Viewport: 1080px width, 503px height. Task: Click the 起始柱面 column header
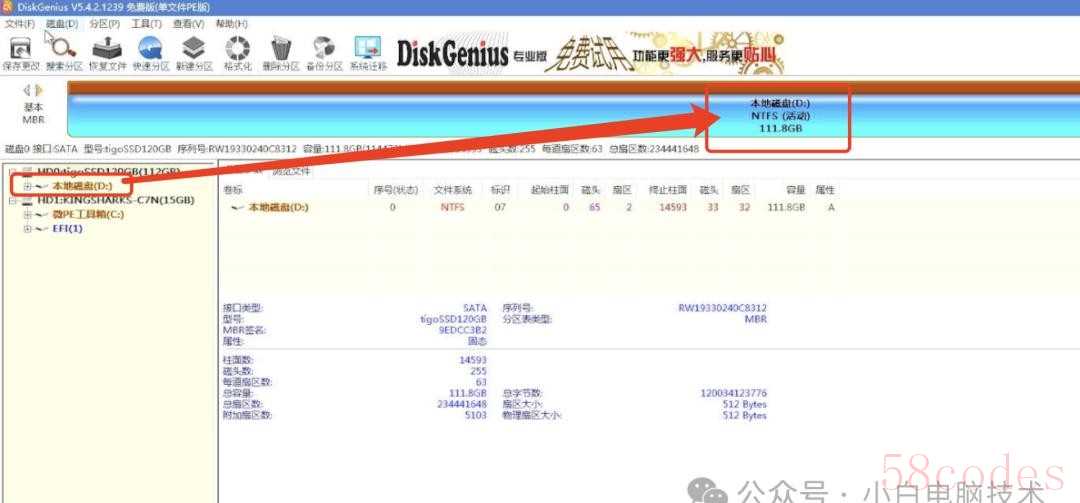pyautogui.click(x=550, y=189)
